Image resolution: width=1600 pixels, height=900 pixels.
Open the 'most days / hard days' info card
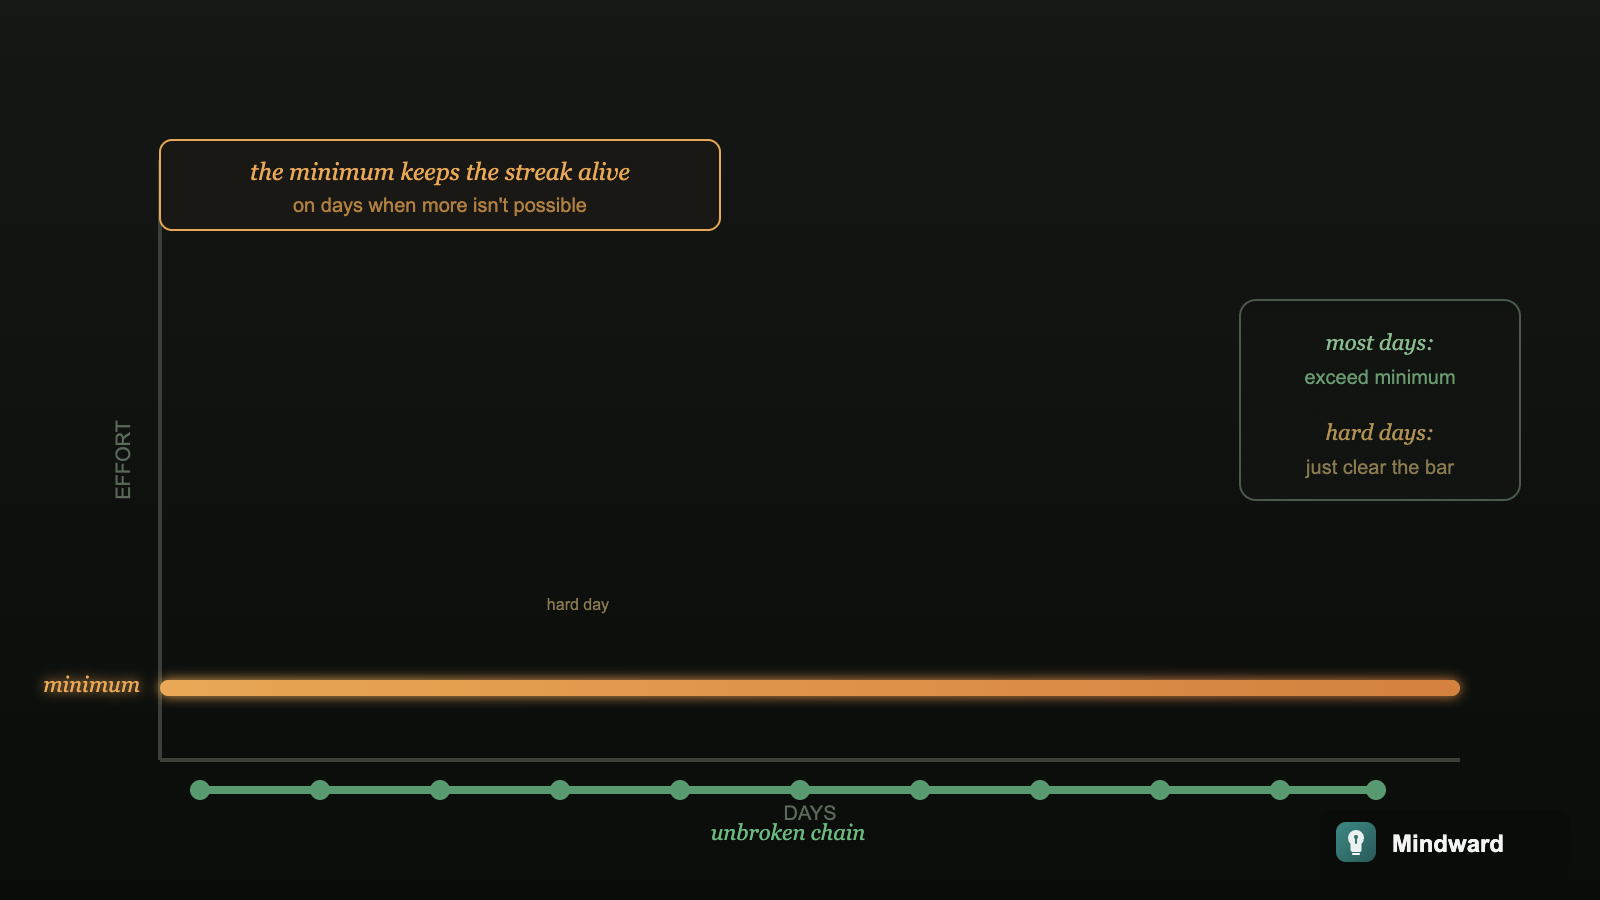click(1379, 400)
